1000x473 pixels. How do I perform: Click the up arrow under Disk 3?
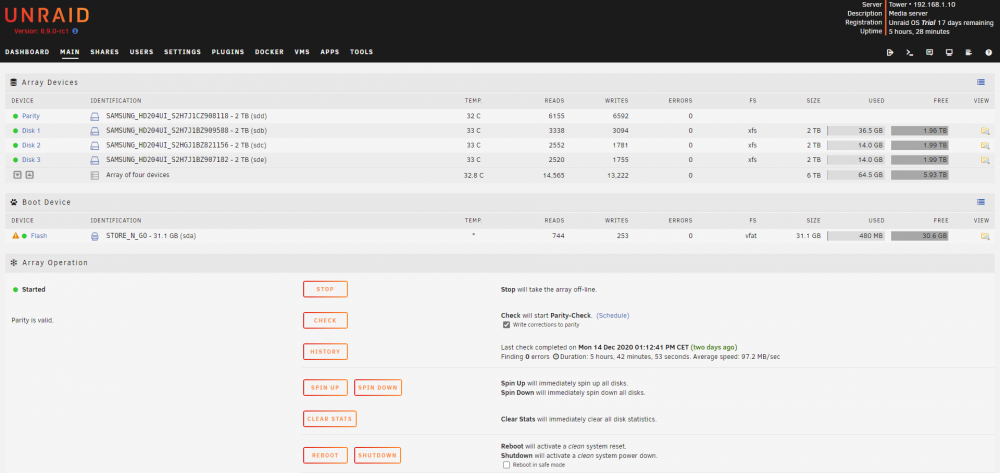(x=29, y=175)
